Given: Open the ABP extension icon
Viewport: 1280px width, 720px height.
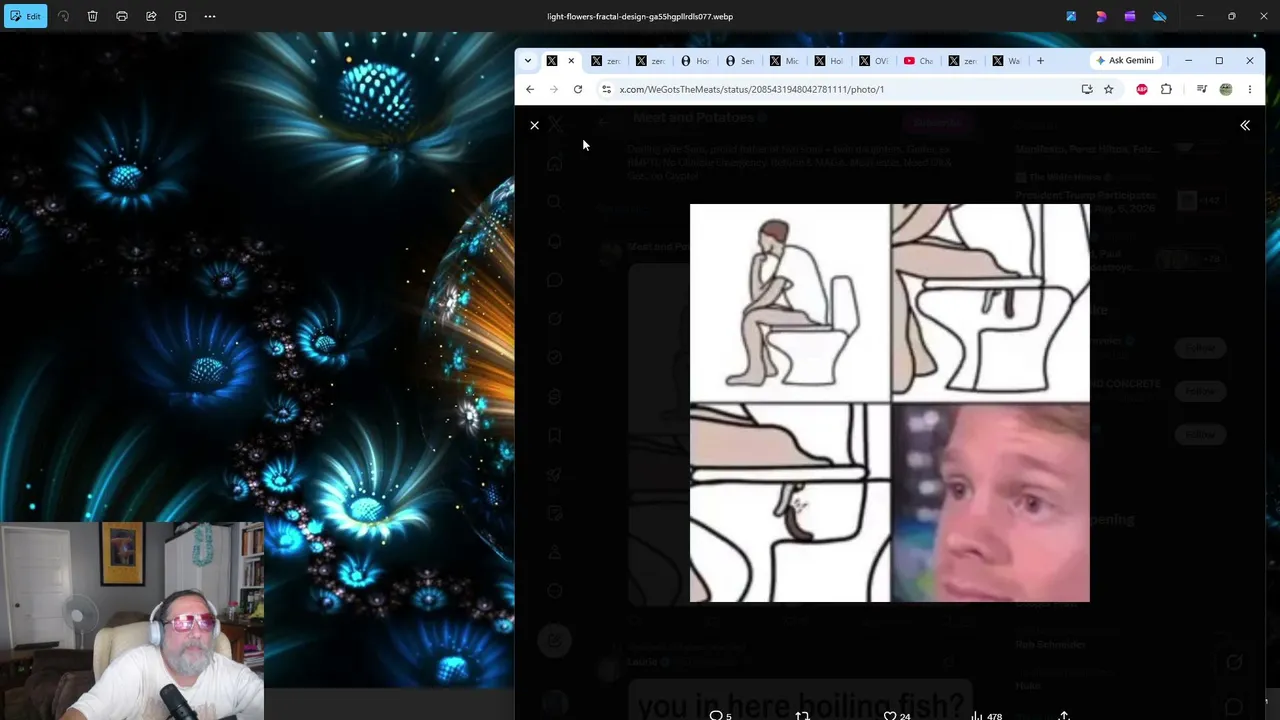Looking at the screenshot, I should point(1142,89).
